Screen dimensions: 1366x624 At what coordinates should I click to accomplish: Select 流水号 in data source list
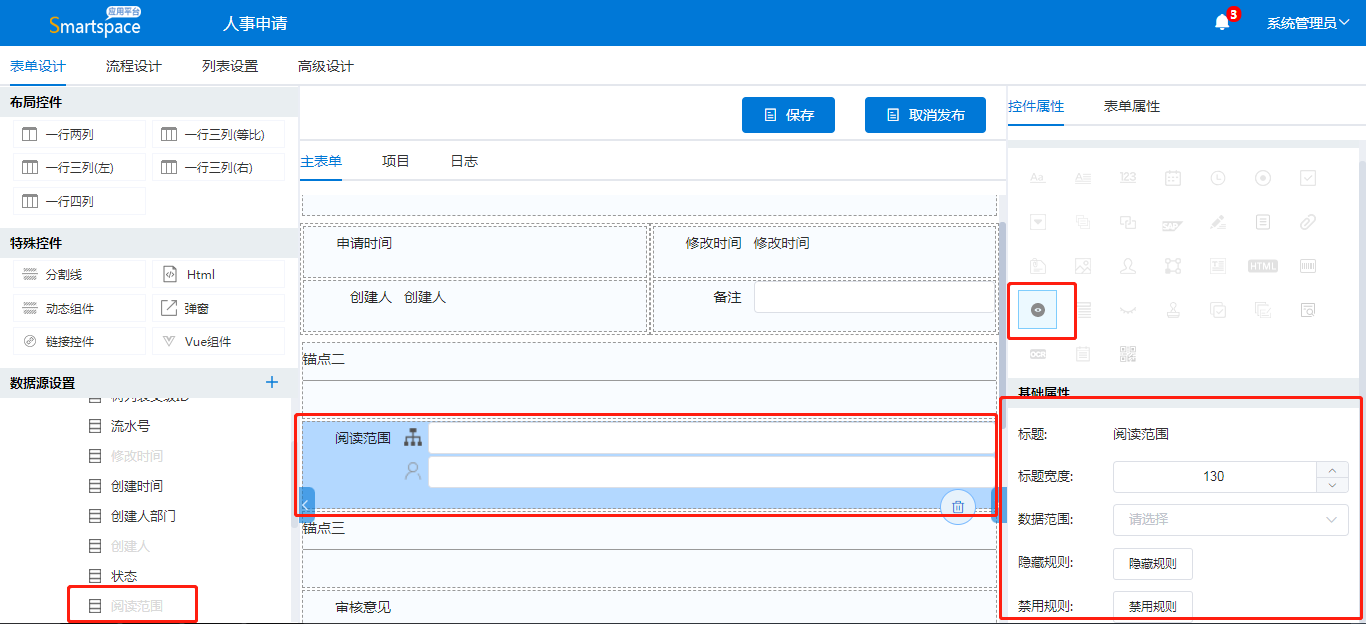130,426
